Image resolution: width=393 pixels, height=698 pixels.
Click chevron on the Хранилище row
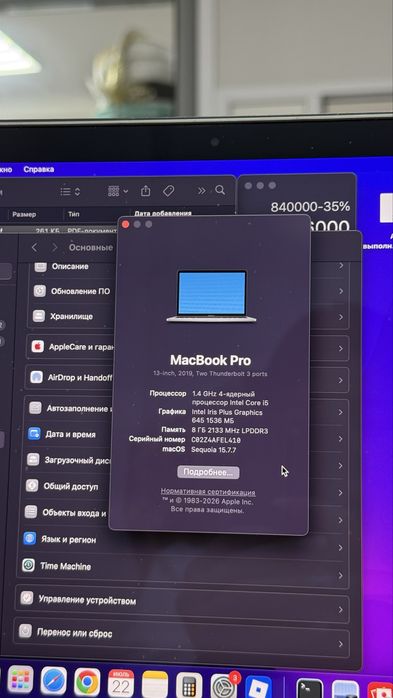click(341, 317)
